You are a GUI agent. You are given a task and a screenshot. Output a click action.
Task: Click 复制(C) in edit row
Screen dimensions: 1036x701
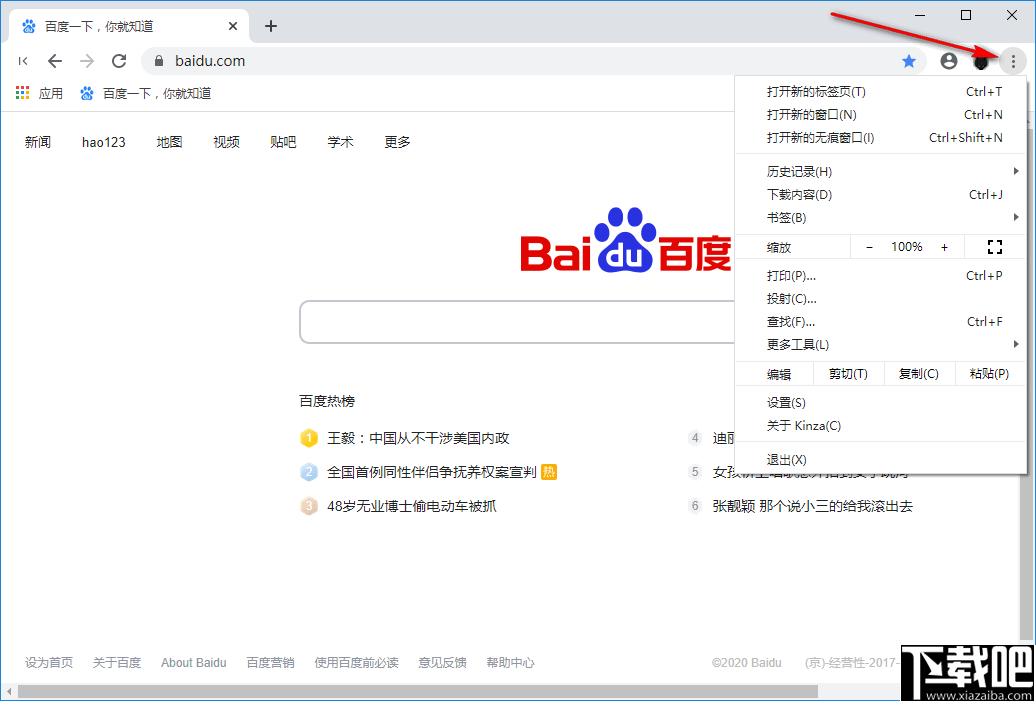[919, 374]
